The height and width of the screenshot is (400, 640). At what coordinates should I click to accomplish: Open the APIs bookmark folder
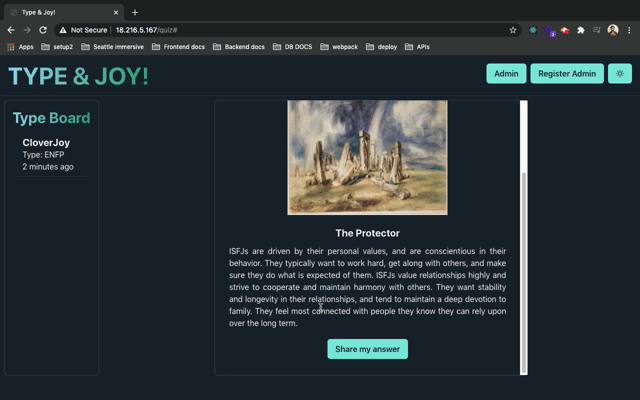(x=417, y=47)
